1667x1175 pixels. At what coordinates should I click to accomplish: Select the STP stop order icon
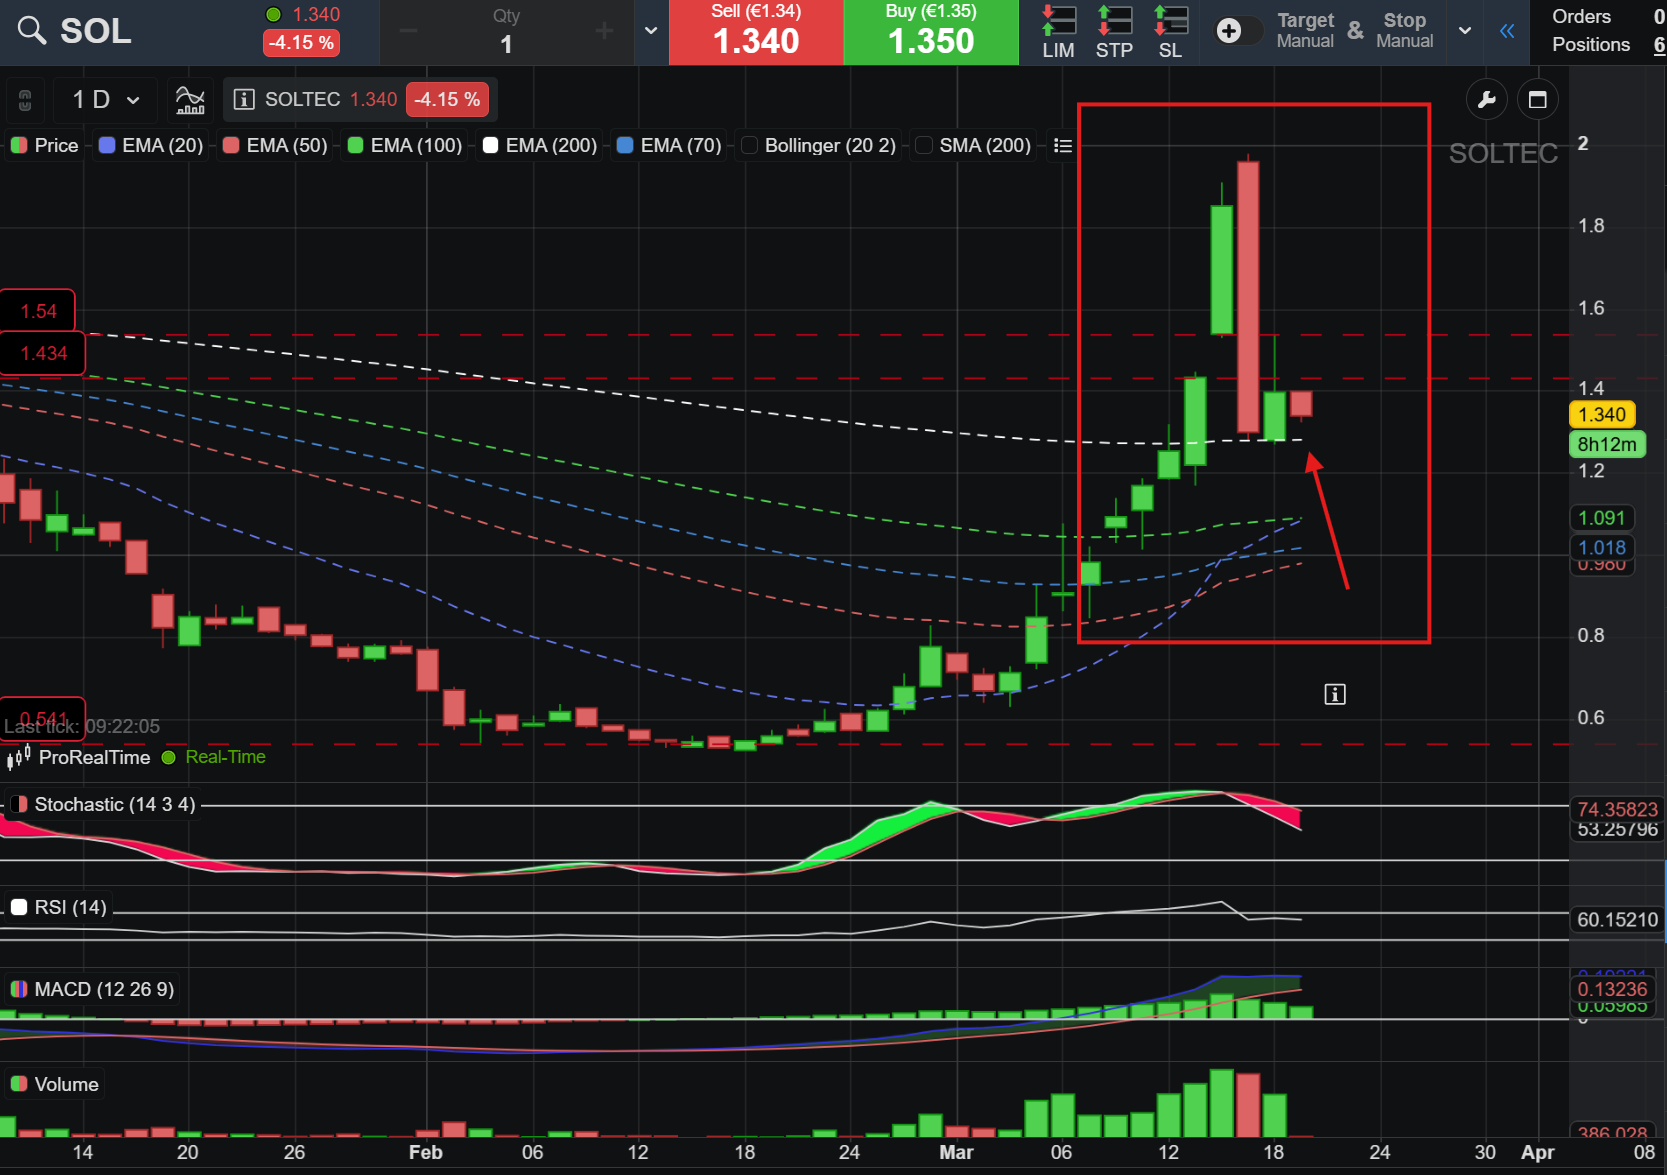tap(1114, 32)
